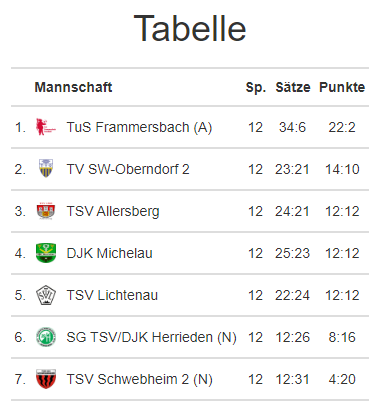373x404 pixels.
Task: Click the TSV Schwebheim 2 red-black crest
Action: tap(46, 379)
